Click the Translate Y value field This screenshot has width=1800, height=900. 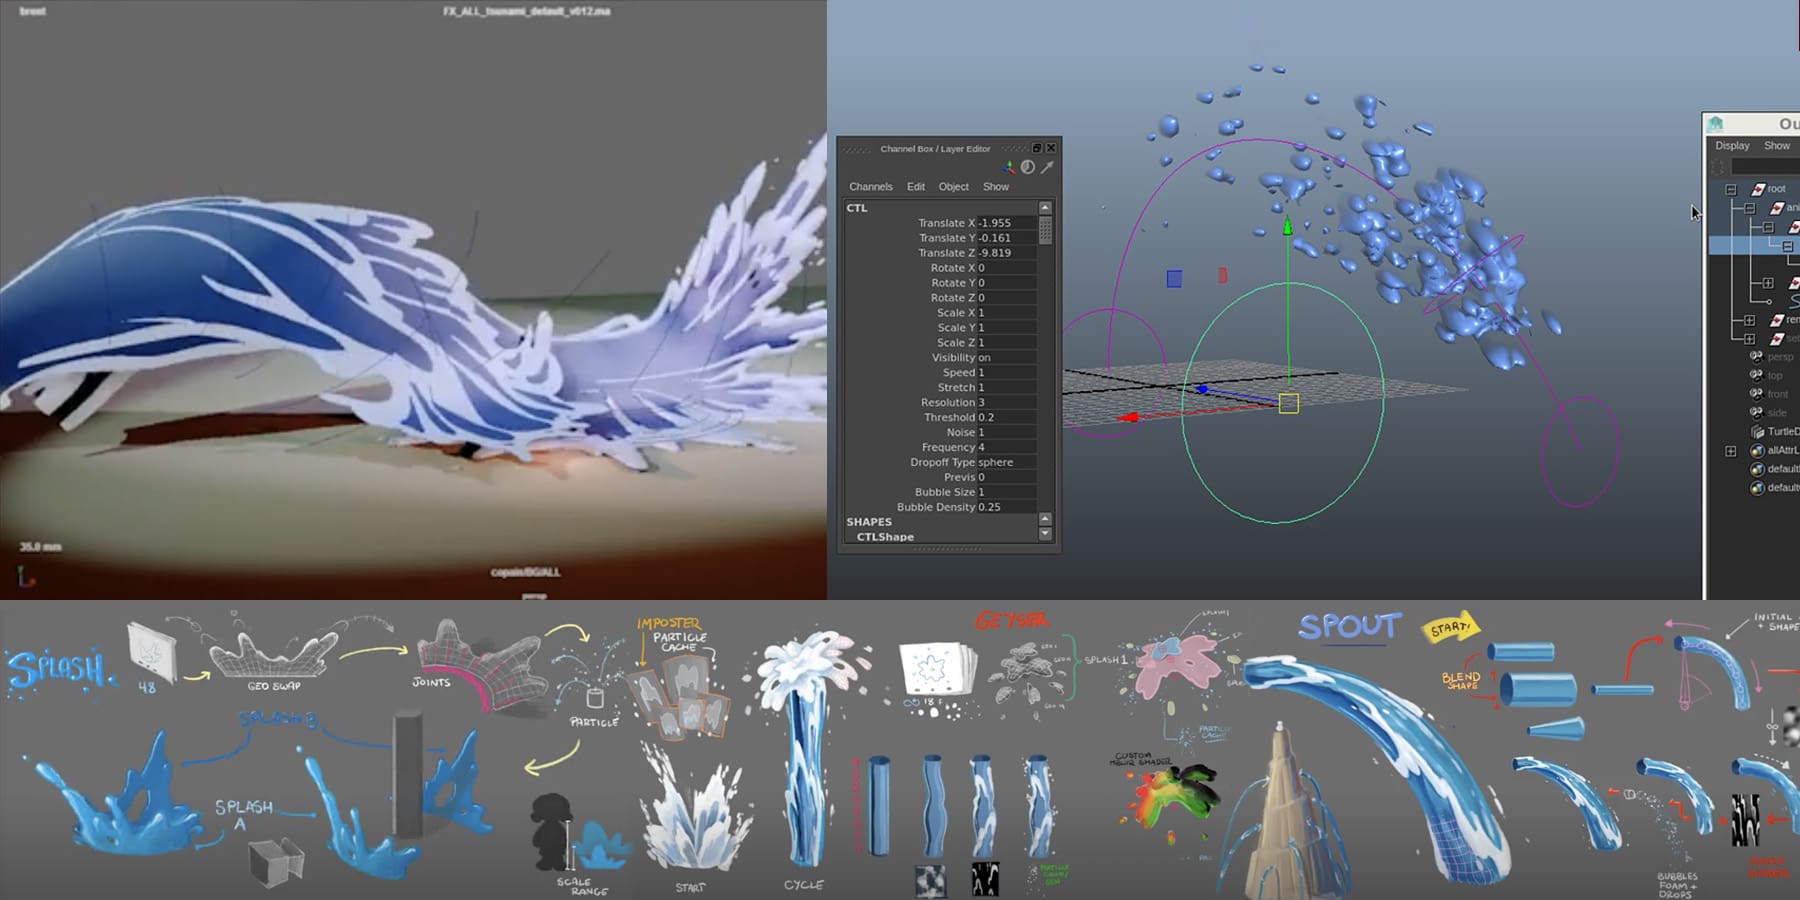pos(1006,238)
